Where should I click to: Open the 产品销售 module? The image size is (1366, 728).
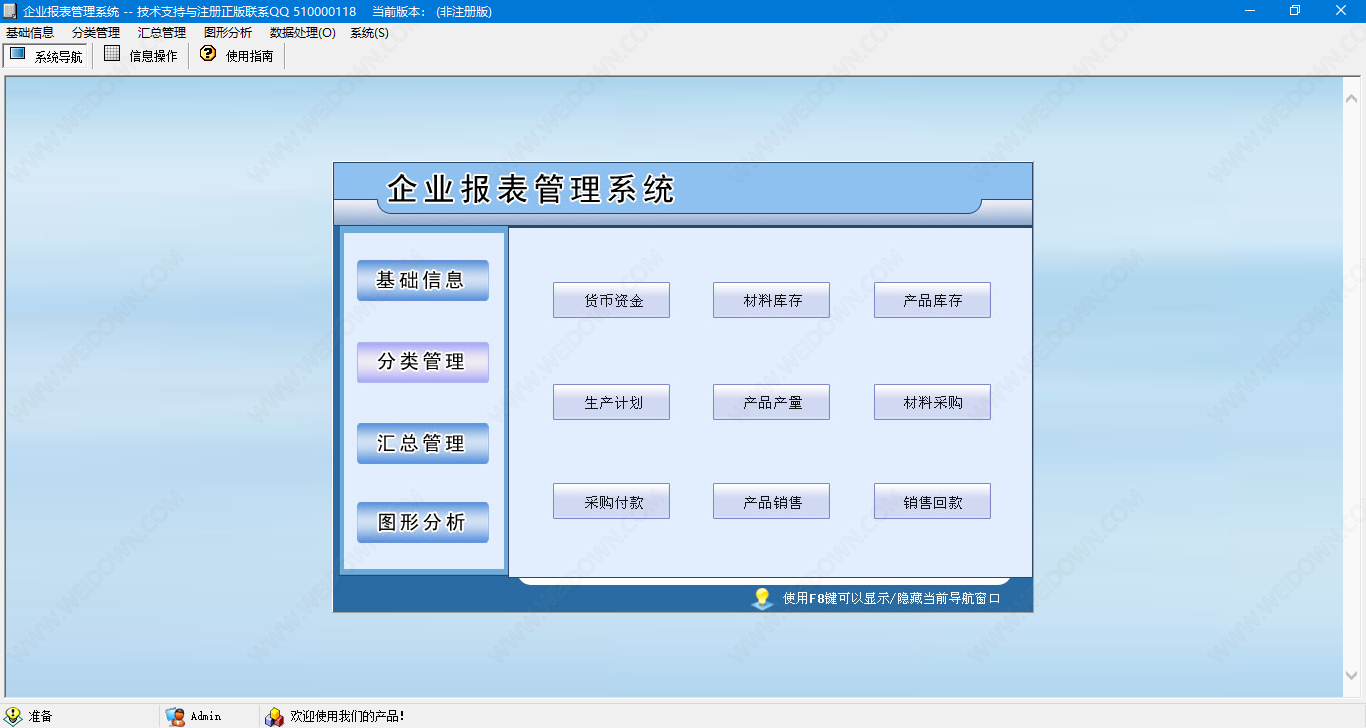(771, 502)
